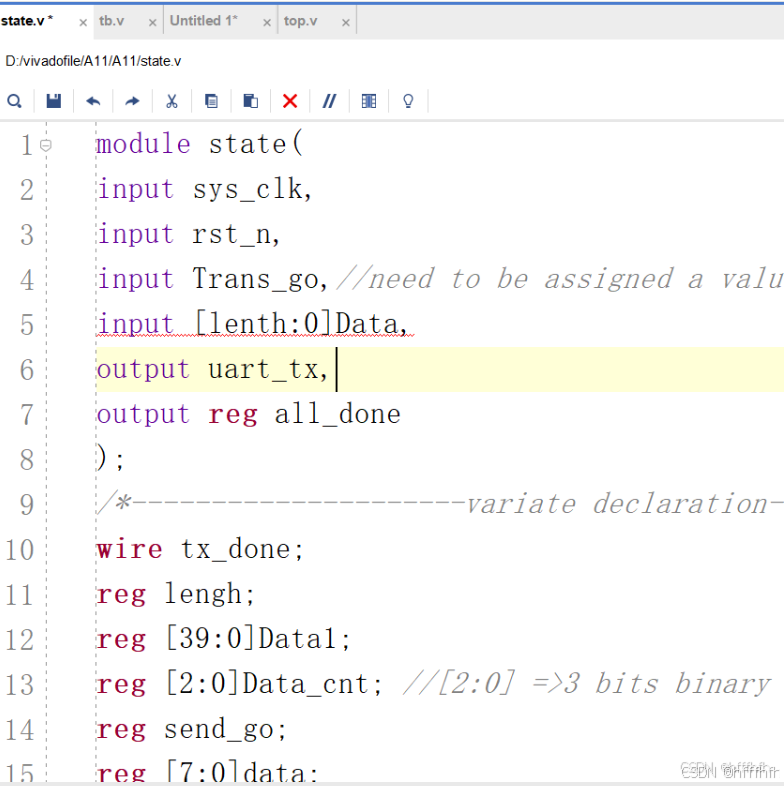
Task: Select the file path D:/vivadofile/A11/A11/state.v
Action: pos(93,61)
